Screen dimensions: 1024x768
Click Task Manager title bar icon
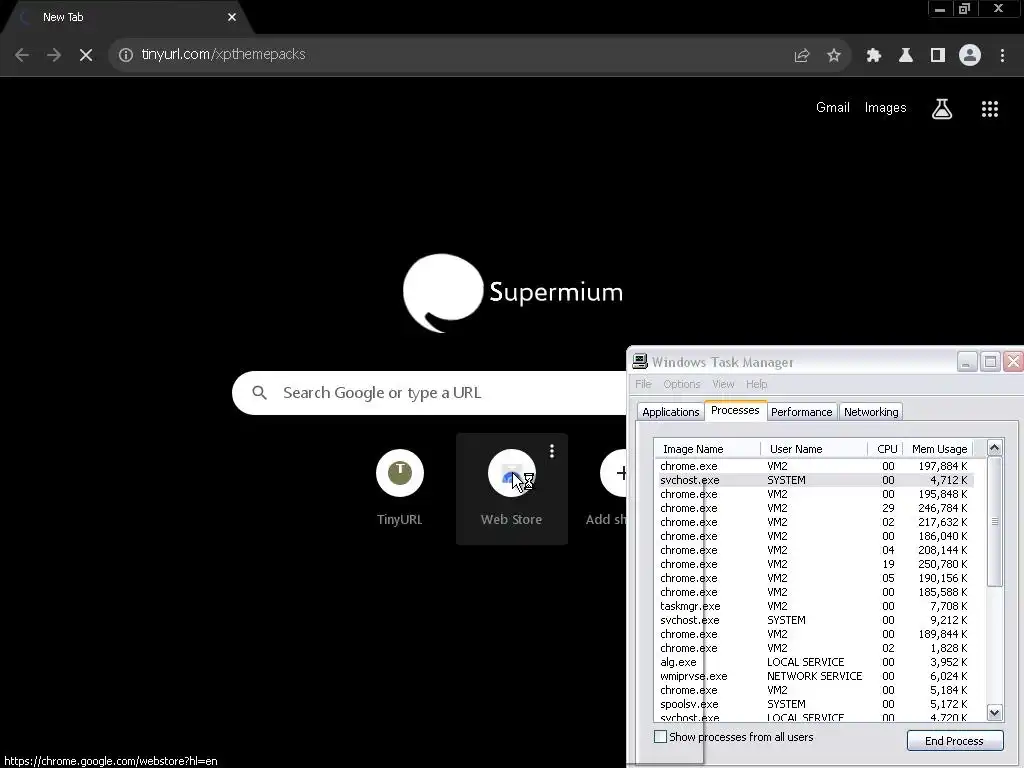coord(640,361)
